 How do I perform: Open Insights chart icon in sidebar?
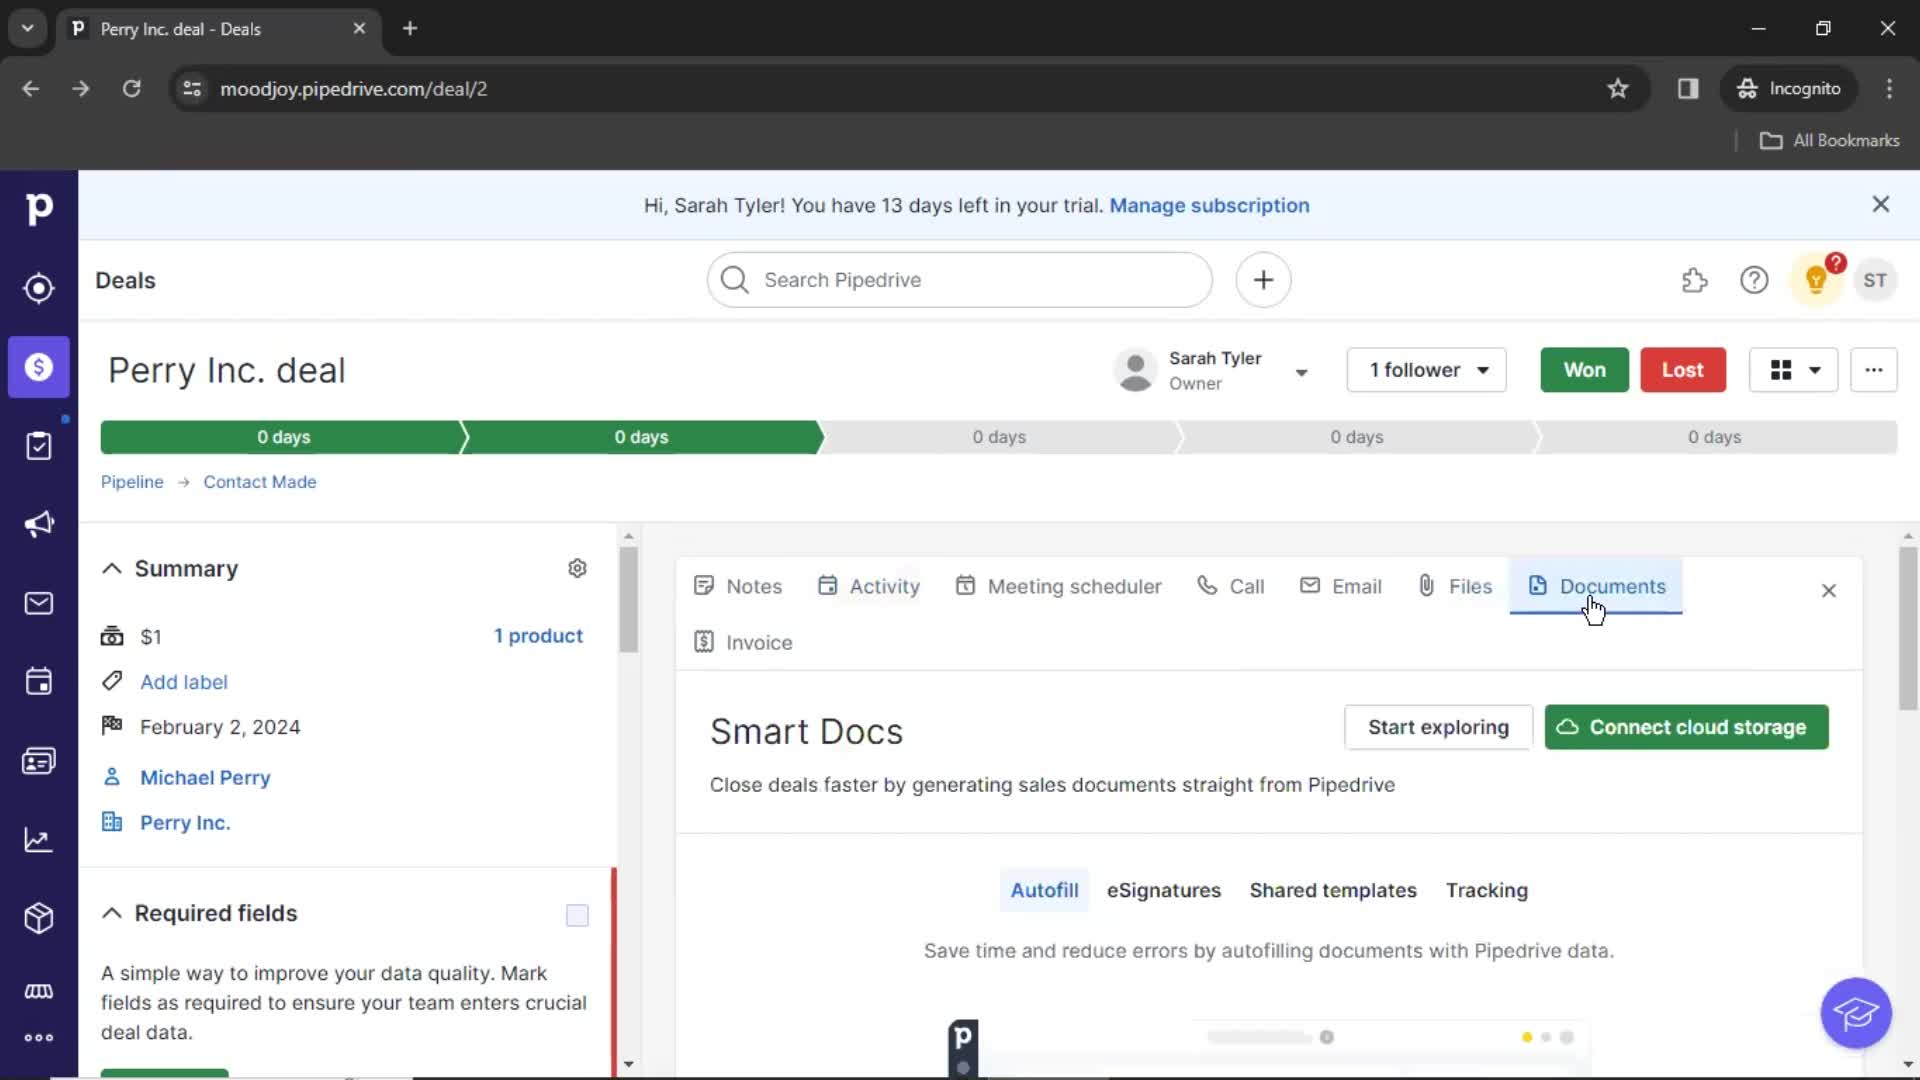point(38,840)
